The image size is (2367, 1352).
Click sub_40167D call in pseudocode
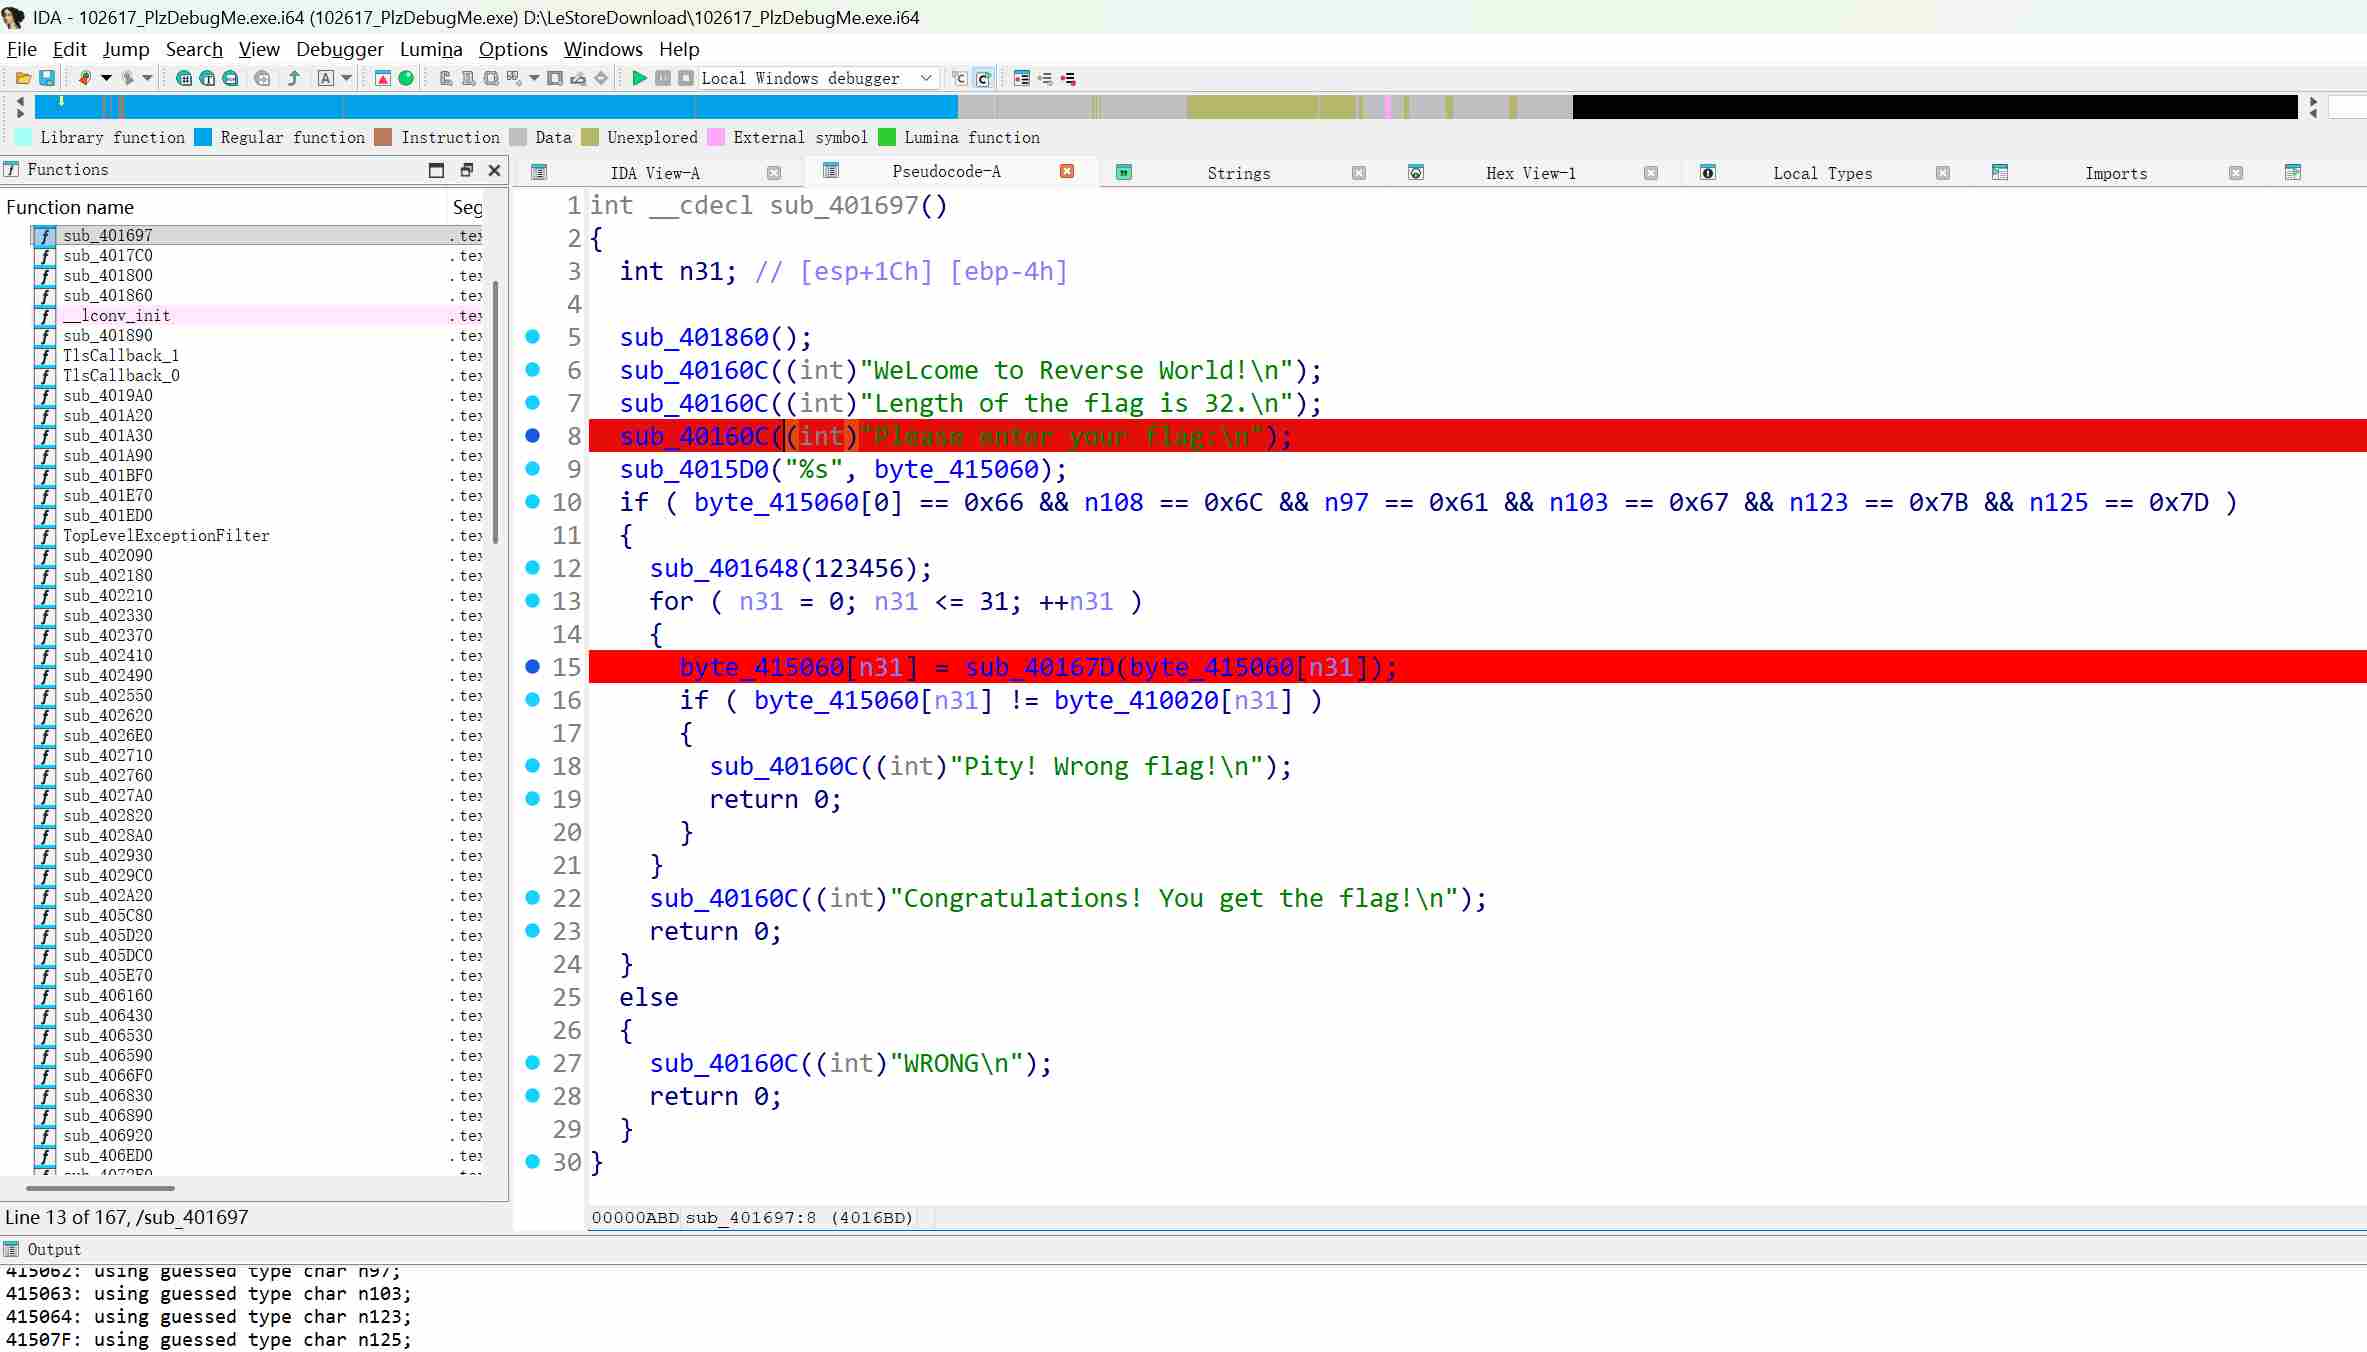click(x=1039, y=667)
